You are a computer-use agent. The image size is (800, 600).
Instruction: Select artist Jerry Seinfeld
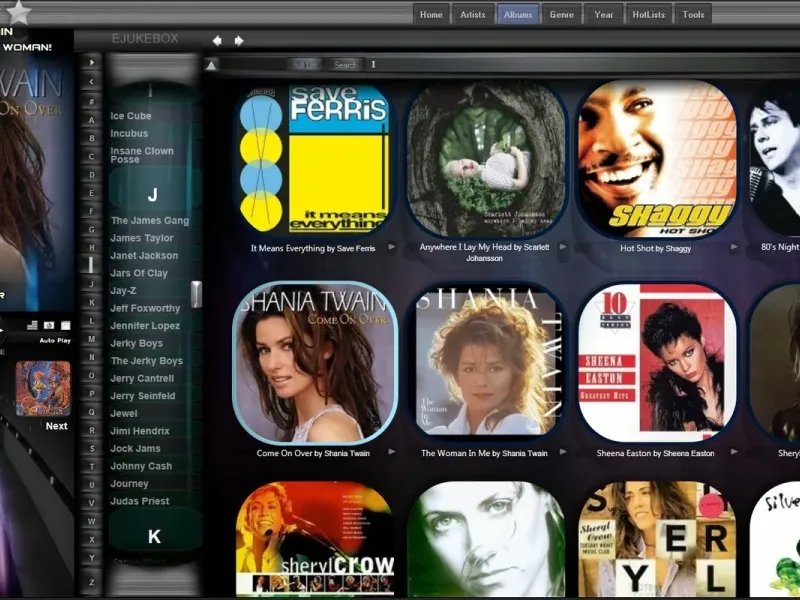(143, 396)
